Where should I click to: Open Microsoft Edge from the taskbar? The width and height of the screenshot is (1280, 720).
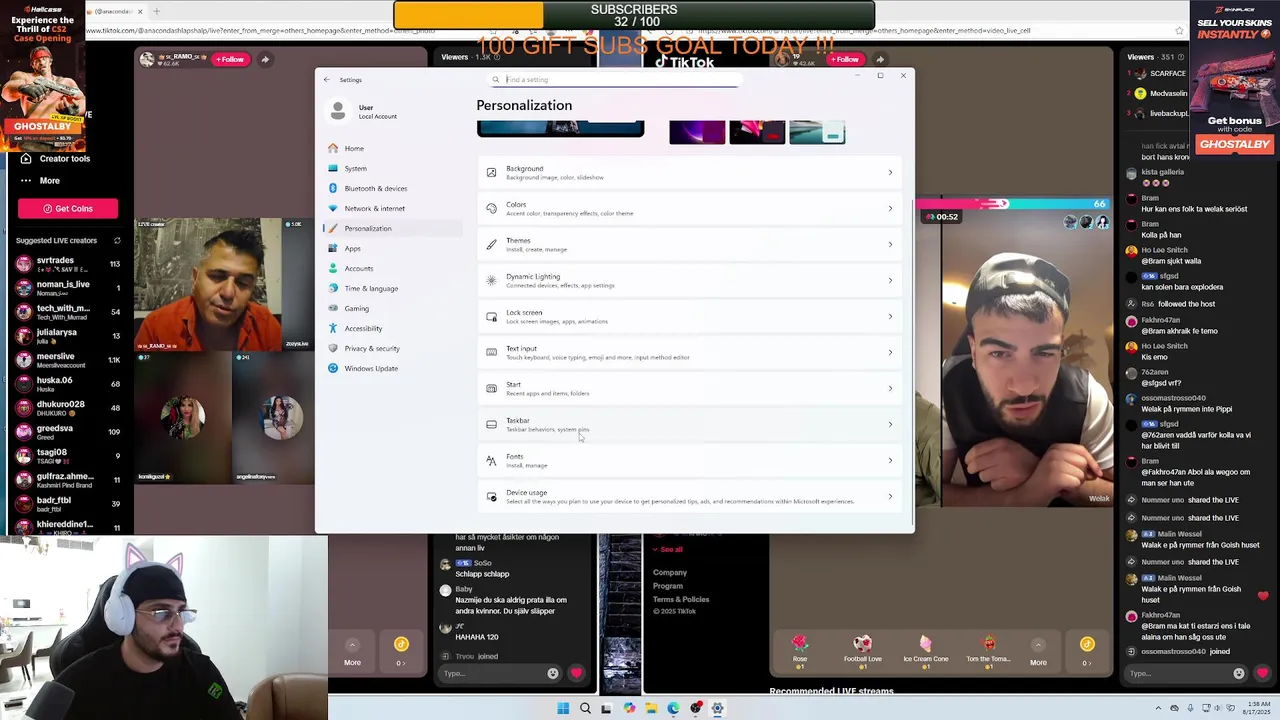(673, 708)
